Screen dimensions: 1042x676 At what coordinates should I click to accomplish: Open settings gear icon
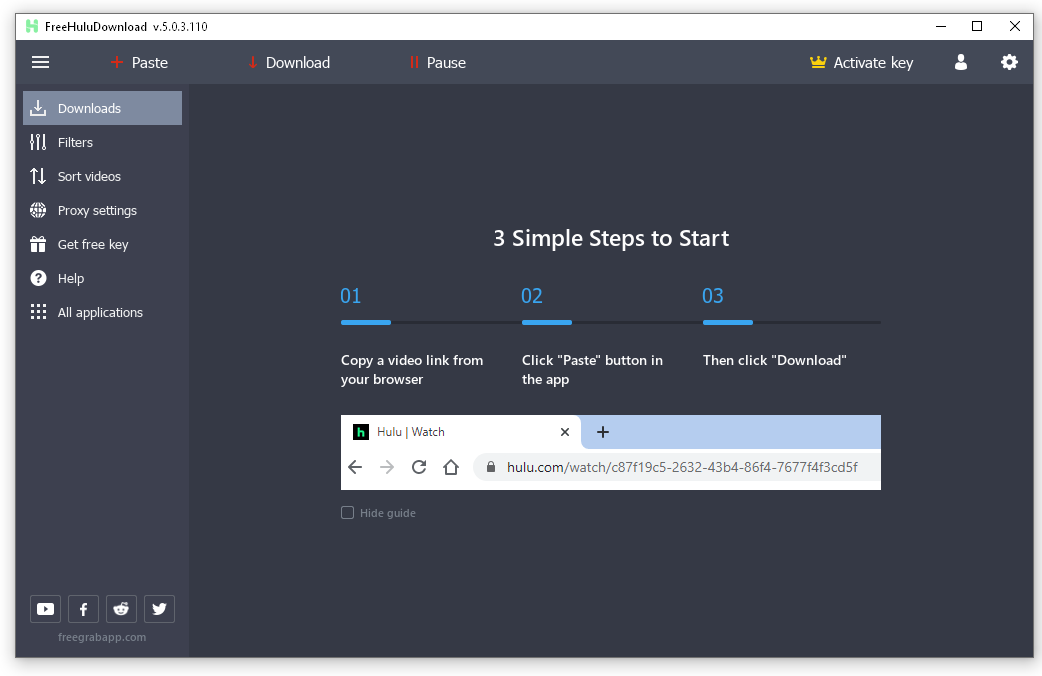(1009, 62)
